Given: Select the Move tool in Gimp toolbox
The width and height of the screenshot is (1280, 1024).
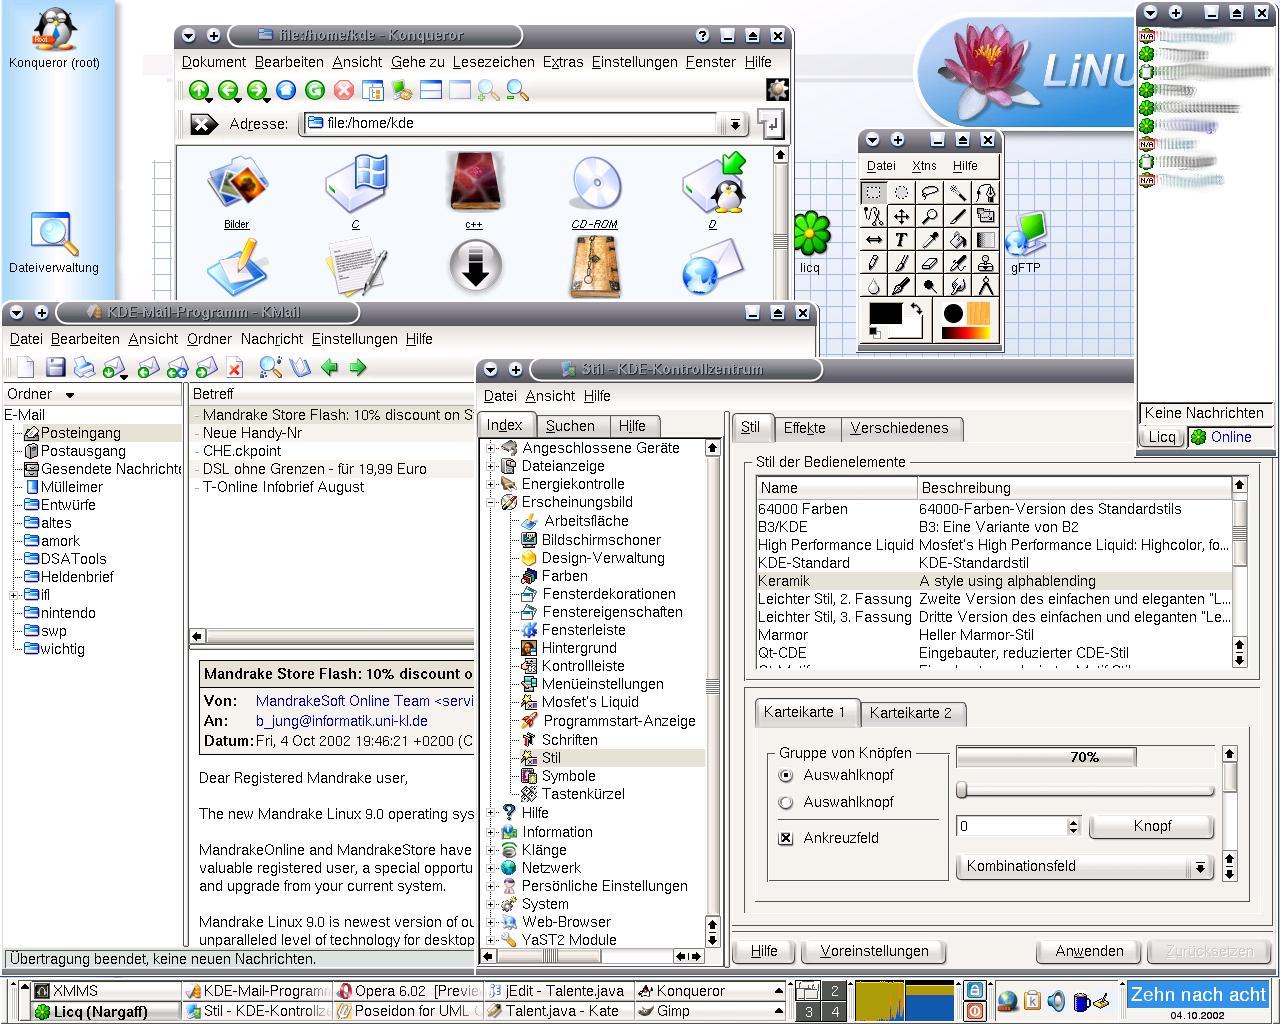Looking at the screenshot, I should pos(901,216).
